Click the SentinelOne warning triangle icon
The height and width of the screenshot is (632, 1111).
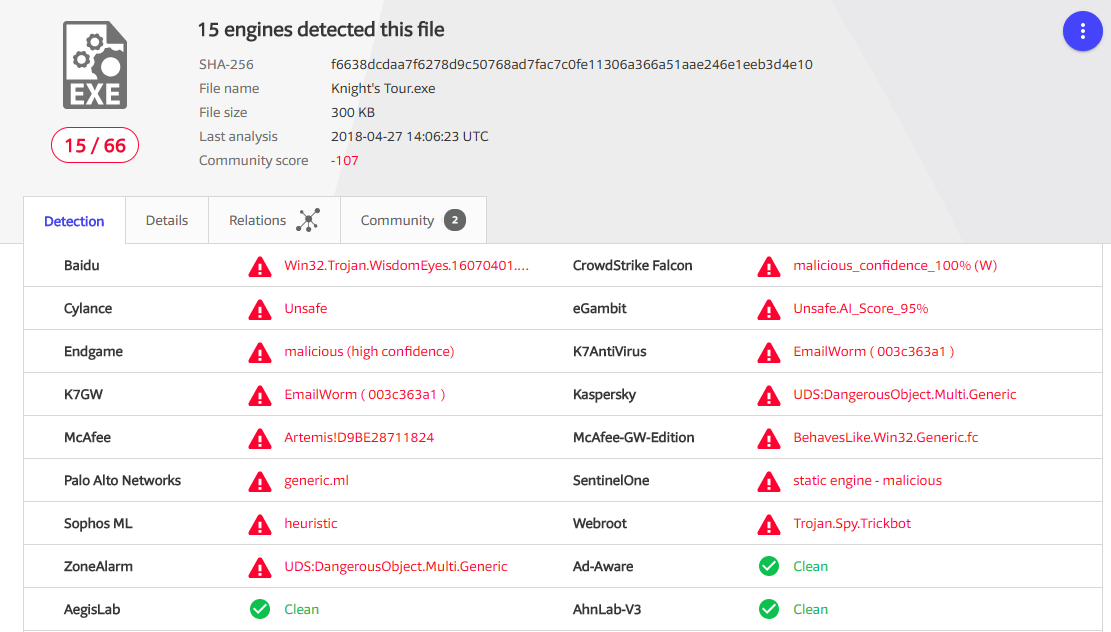[x=769, y=482]
